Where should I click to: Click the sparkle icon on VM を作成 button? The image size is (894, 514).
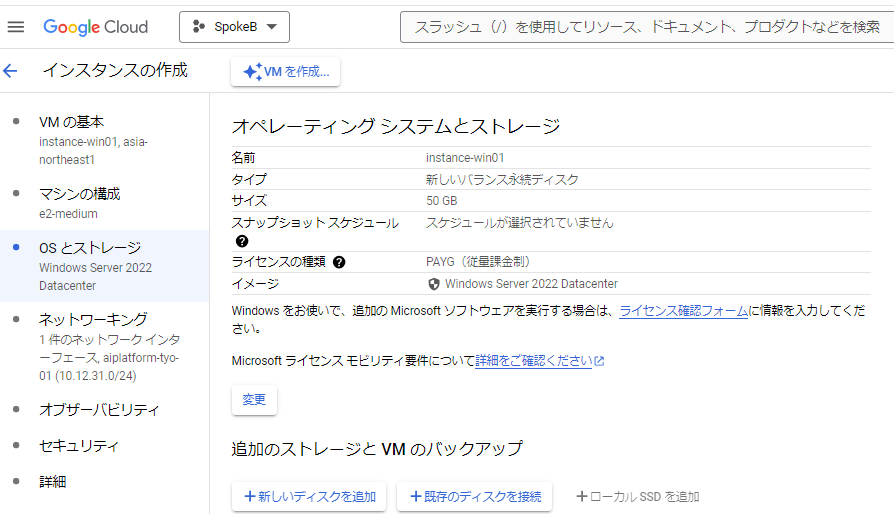[x=252, y=72]
